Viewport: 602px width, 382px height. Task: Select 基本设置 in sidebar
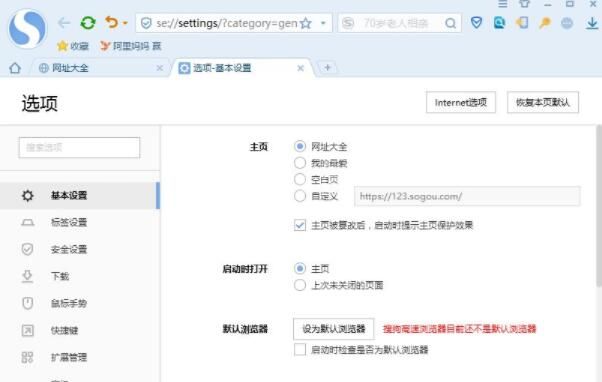click(80, 195)
